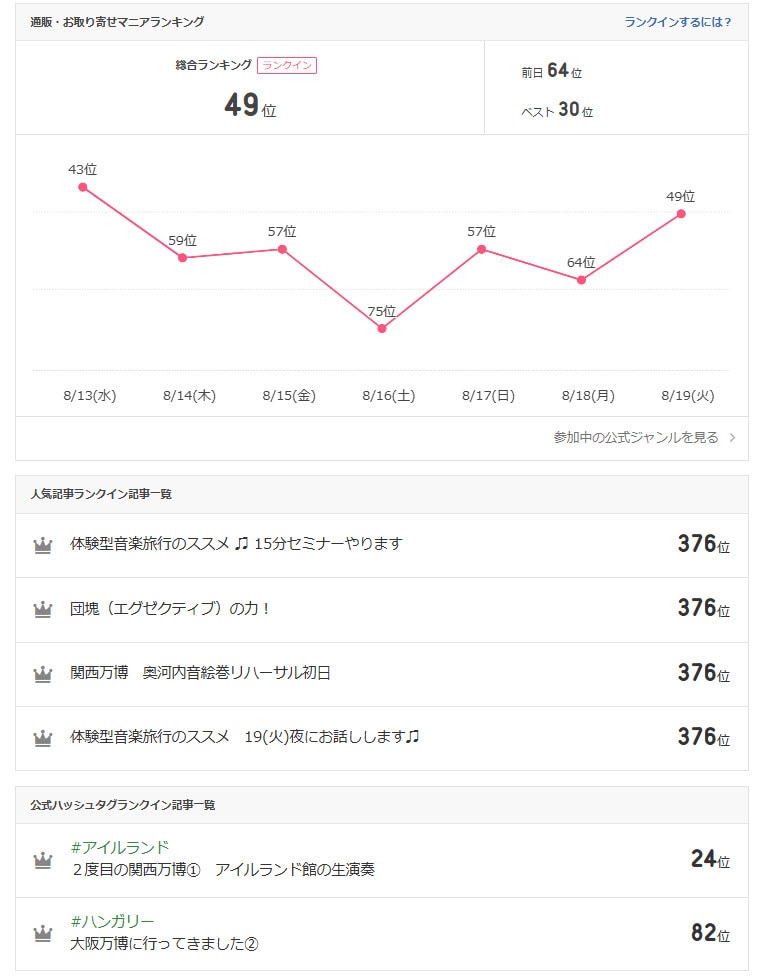Image resolution: width=761 pixels, height=978 pixels.
Task: Click crown icon beside 団塊（エグゼクティブ）の力 article
Action: point(42,609)
